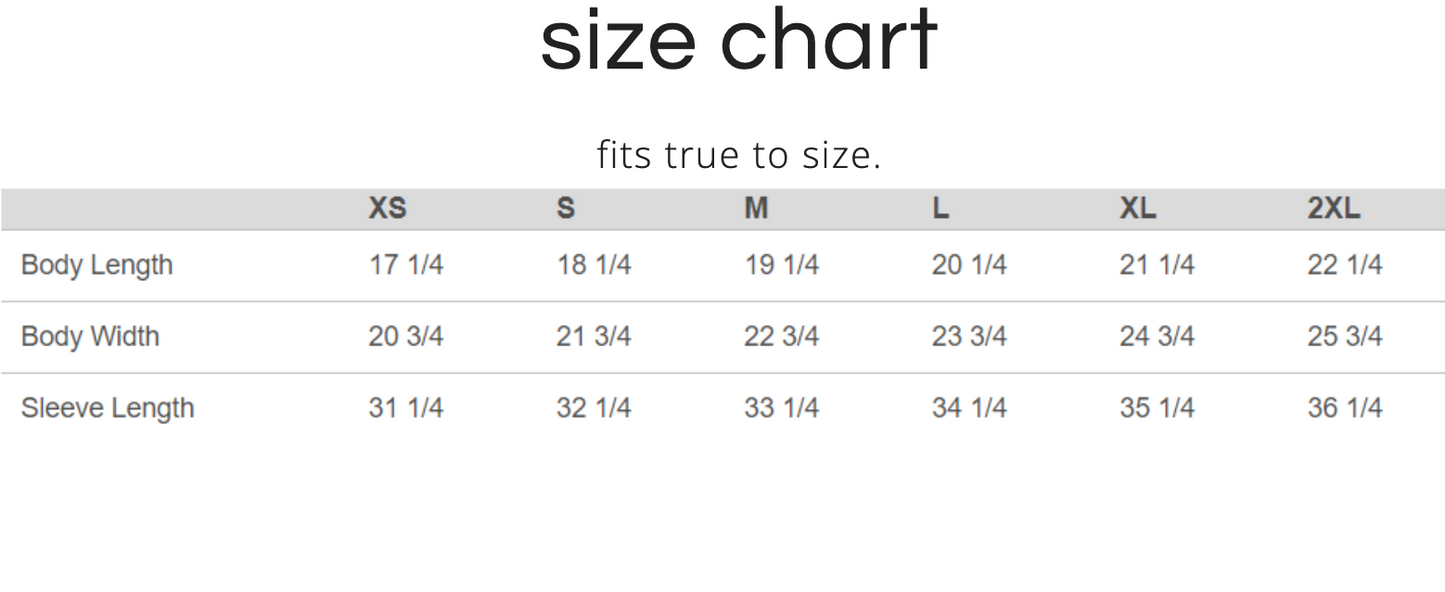Select the M column header

tap(756, 209)
